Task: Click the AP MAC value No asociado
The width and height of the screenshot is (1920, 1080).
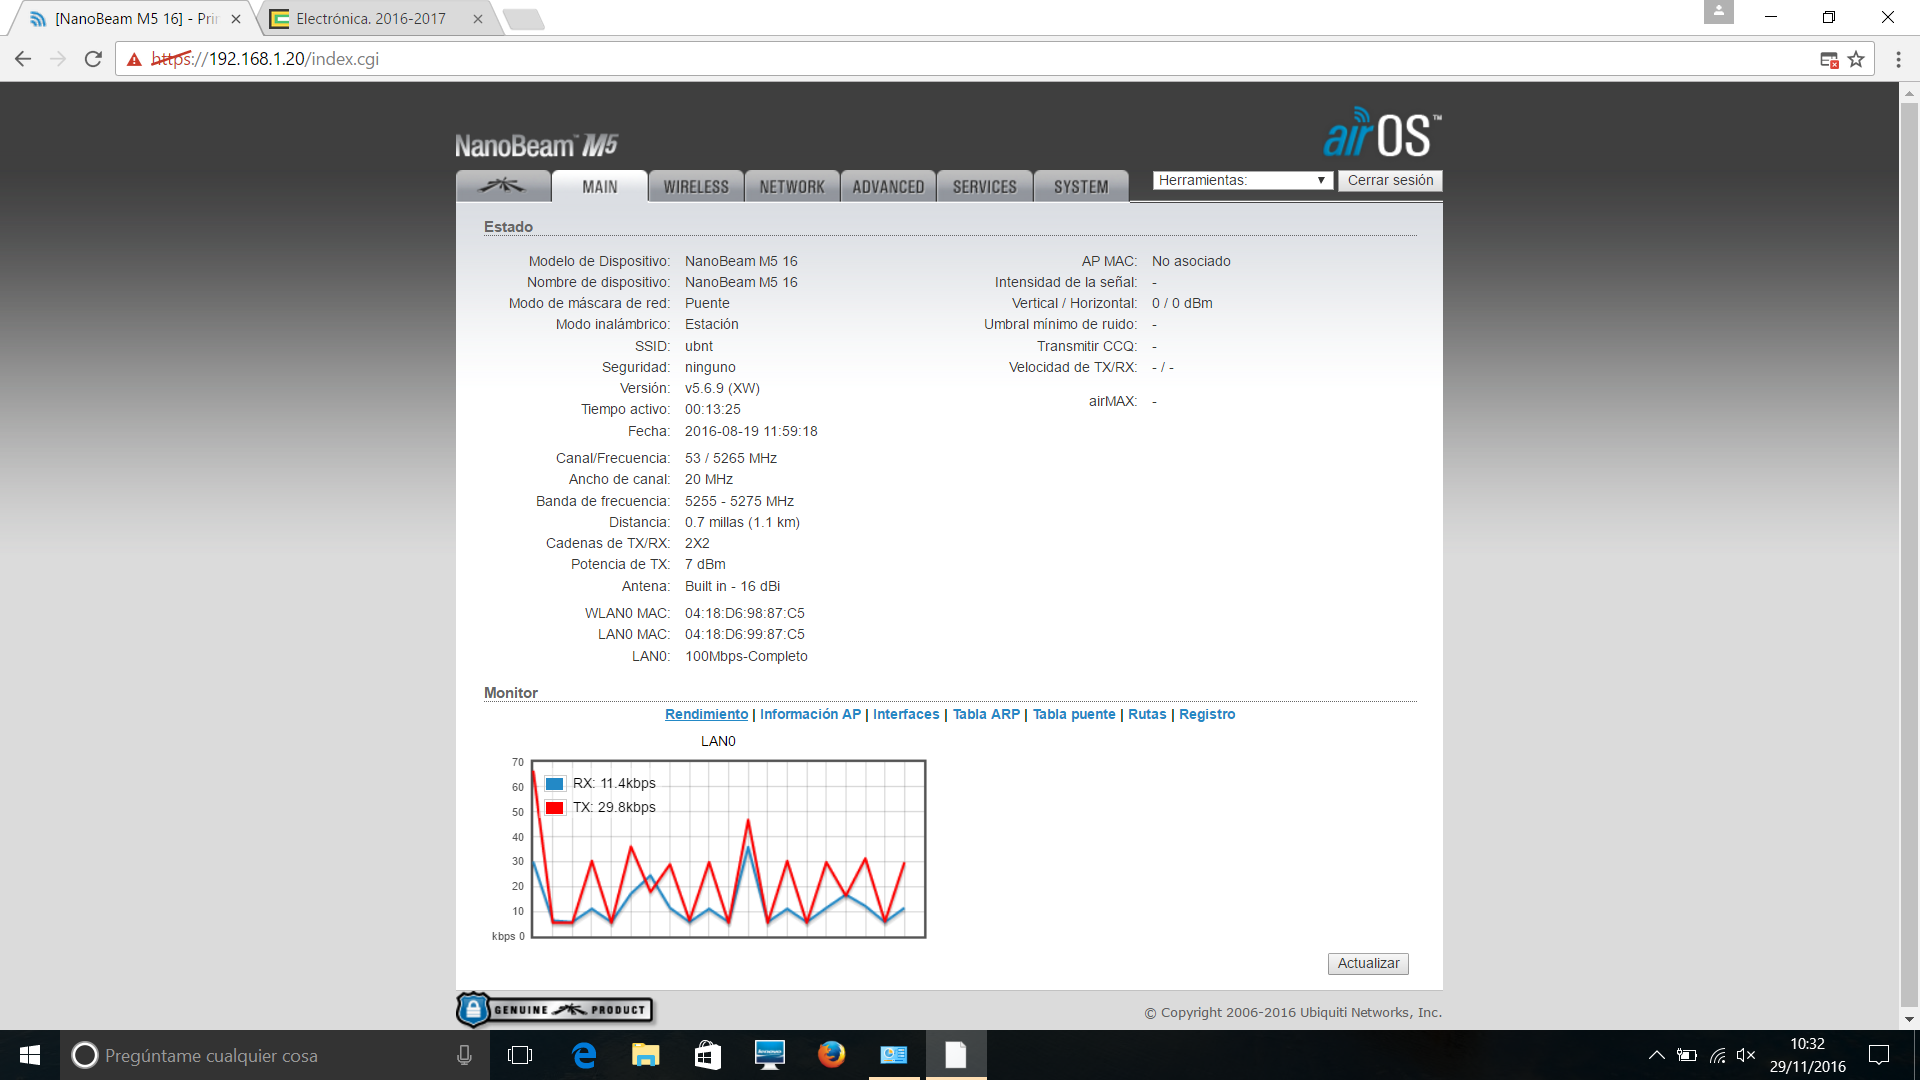Action: (1191, 261)
